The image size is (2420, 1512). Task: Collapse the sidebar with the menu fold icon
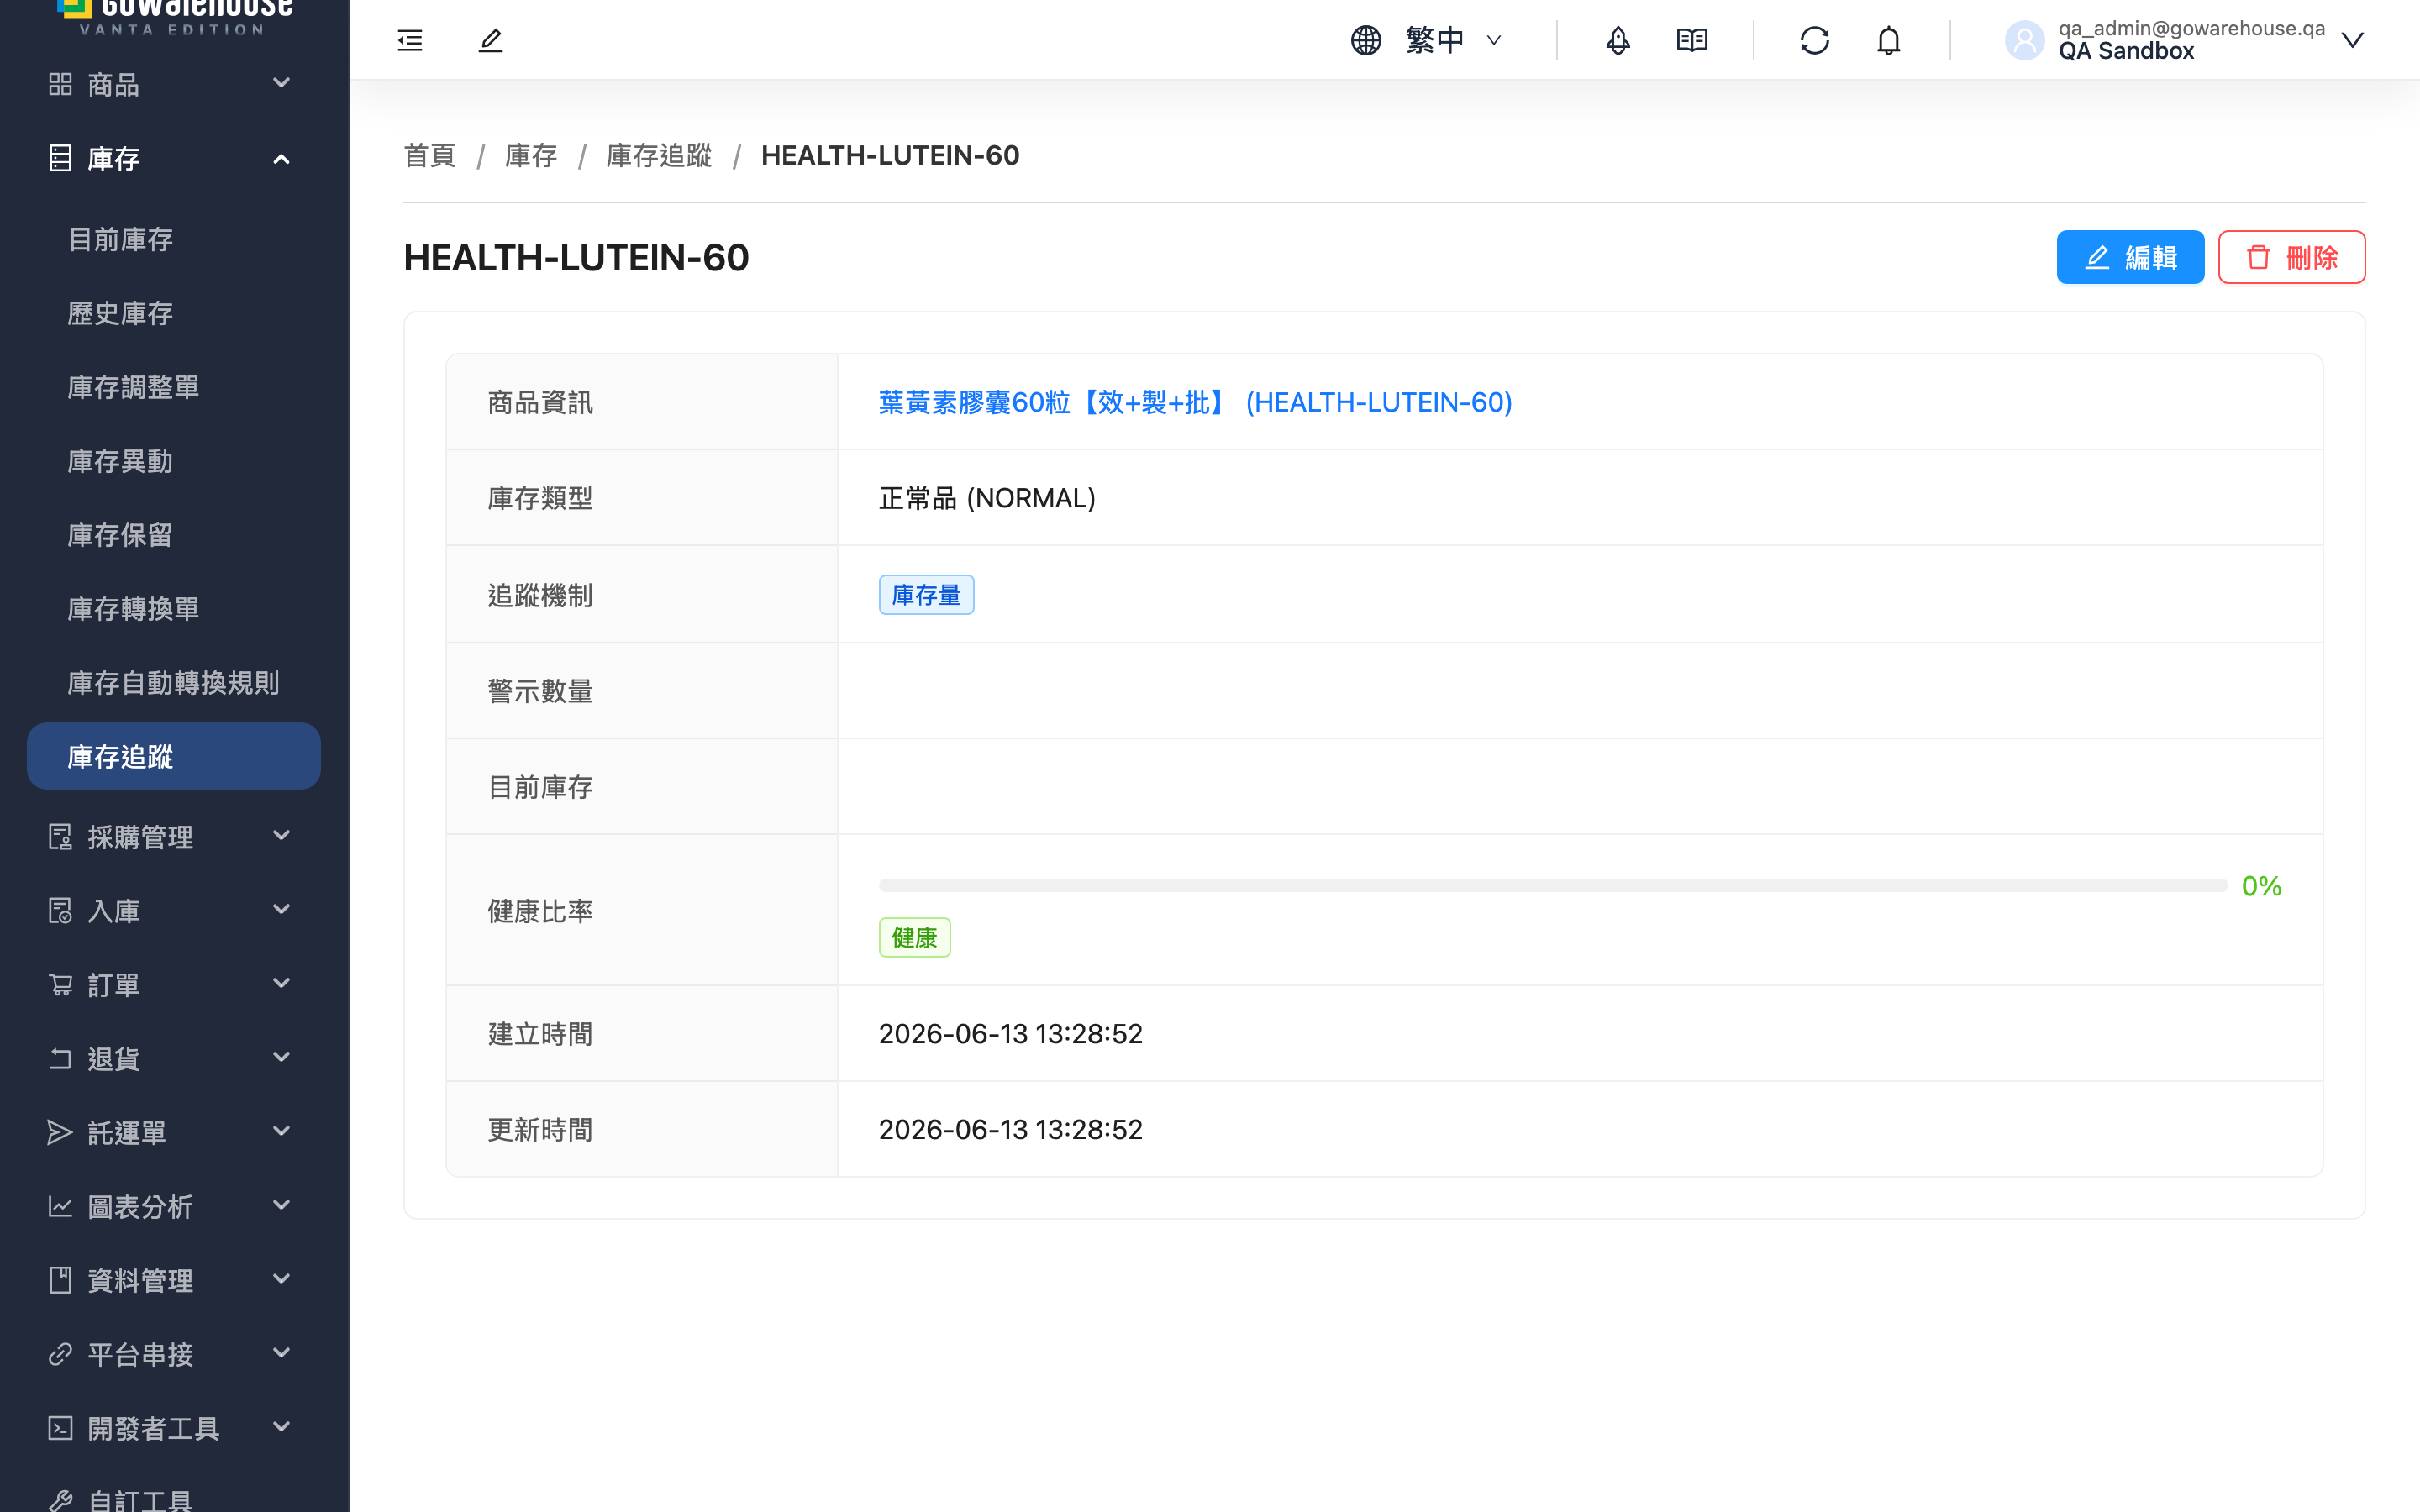pyautogui.click(x=410, y=40)
